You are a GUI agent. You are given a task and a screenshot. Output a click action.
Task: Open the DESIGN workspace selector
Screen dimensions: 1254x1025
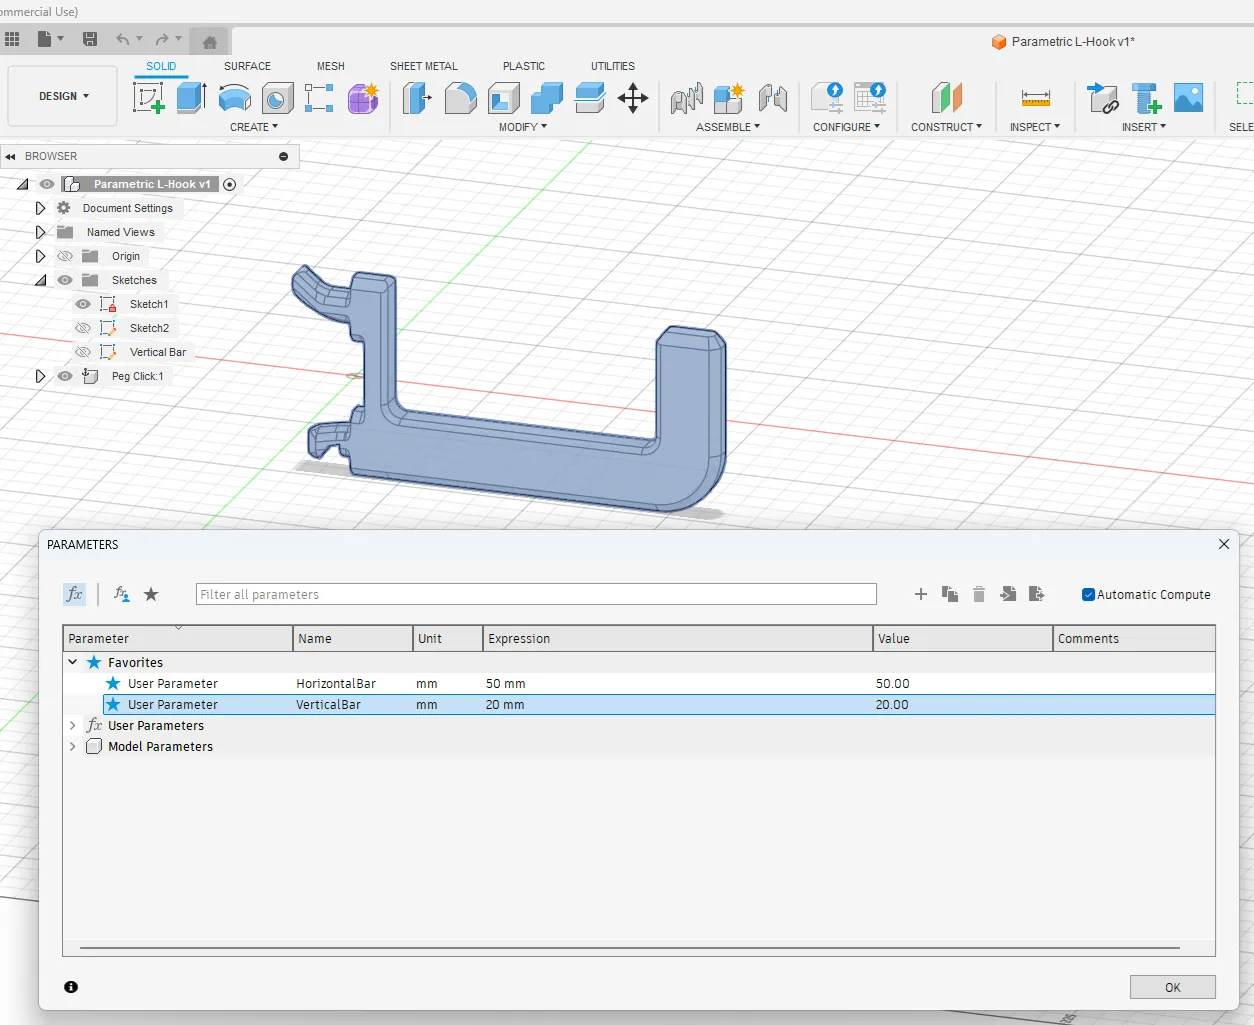point(61,96)
